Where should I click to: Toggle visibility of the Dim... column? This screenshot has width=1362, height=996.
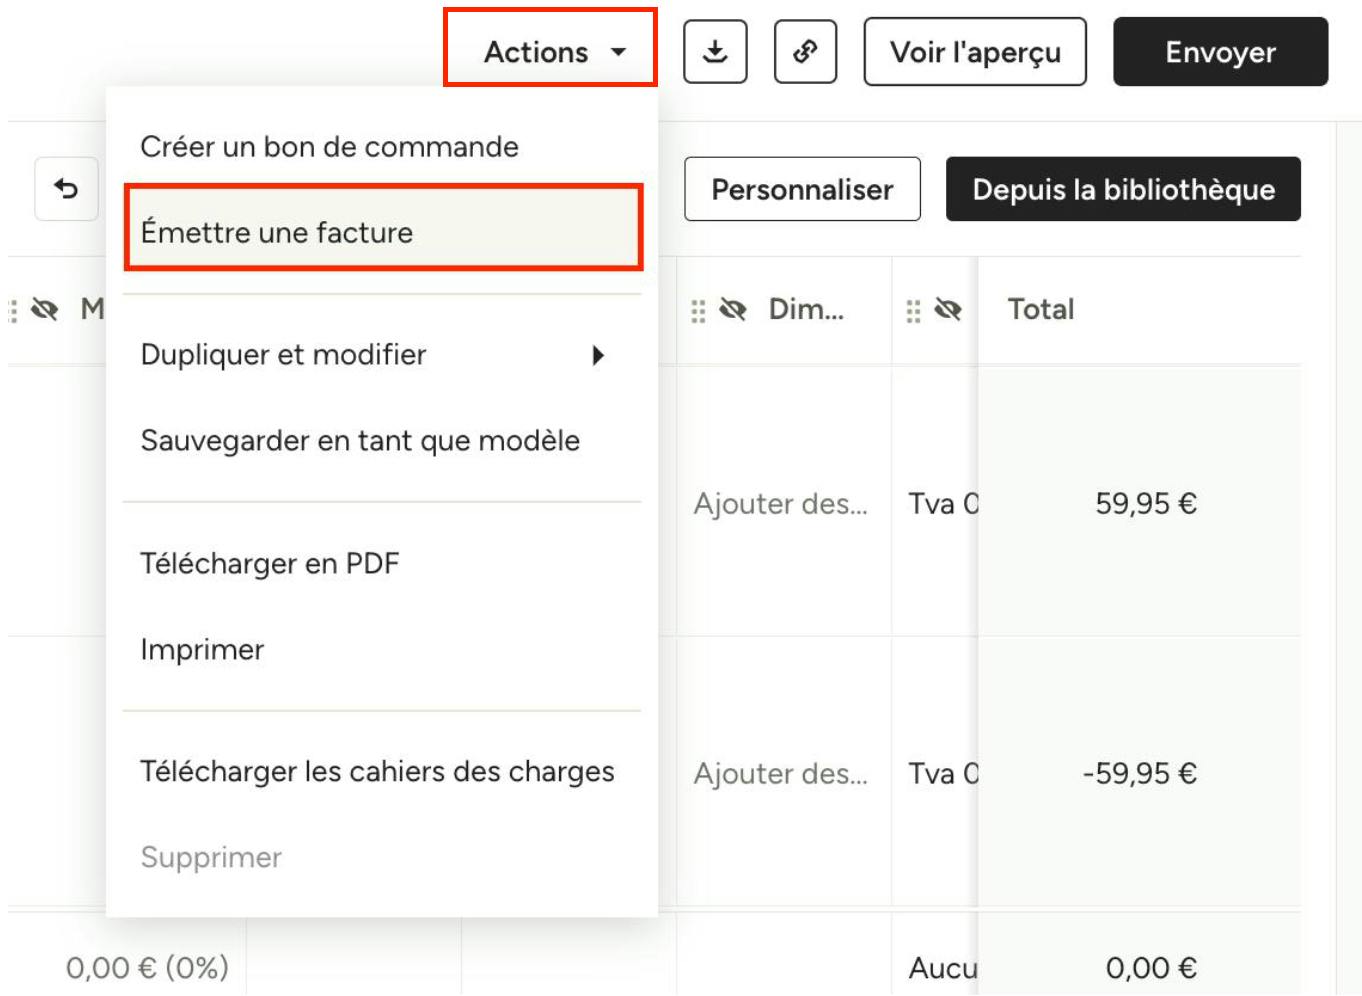point(733,310)
